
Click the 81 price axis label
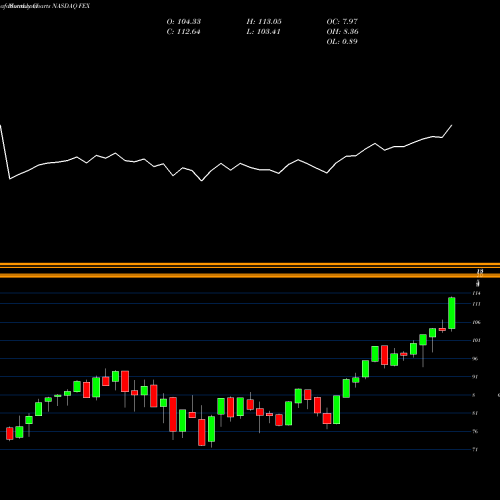475,413
